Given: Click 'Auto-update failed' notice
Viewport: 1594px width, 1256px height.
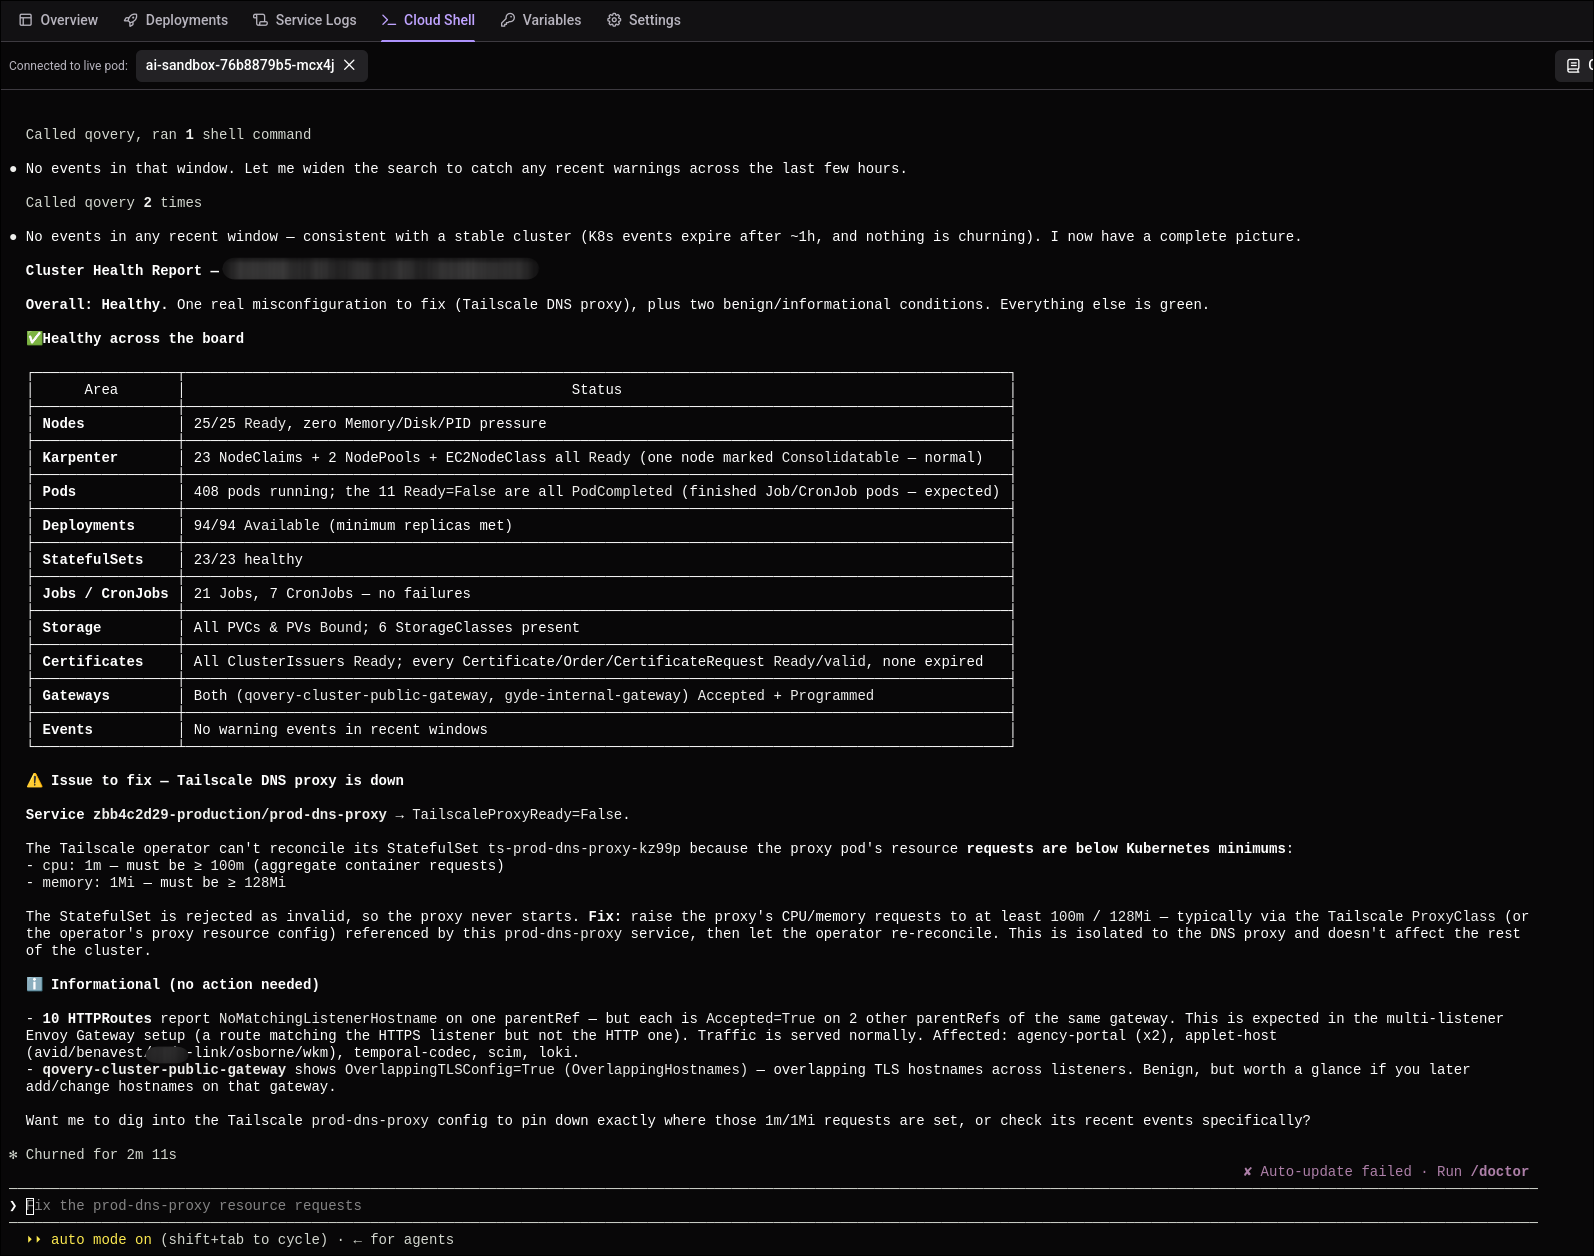Looking at the screenshot, I should click(x=1336, y=1172).
